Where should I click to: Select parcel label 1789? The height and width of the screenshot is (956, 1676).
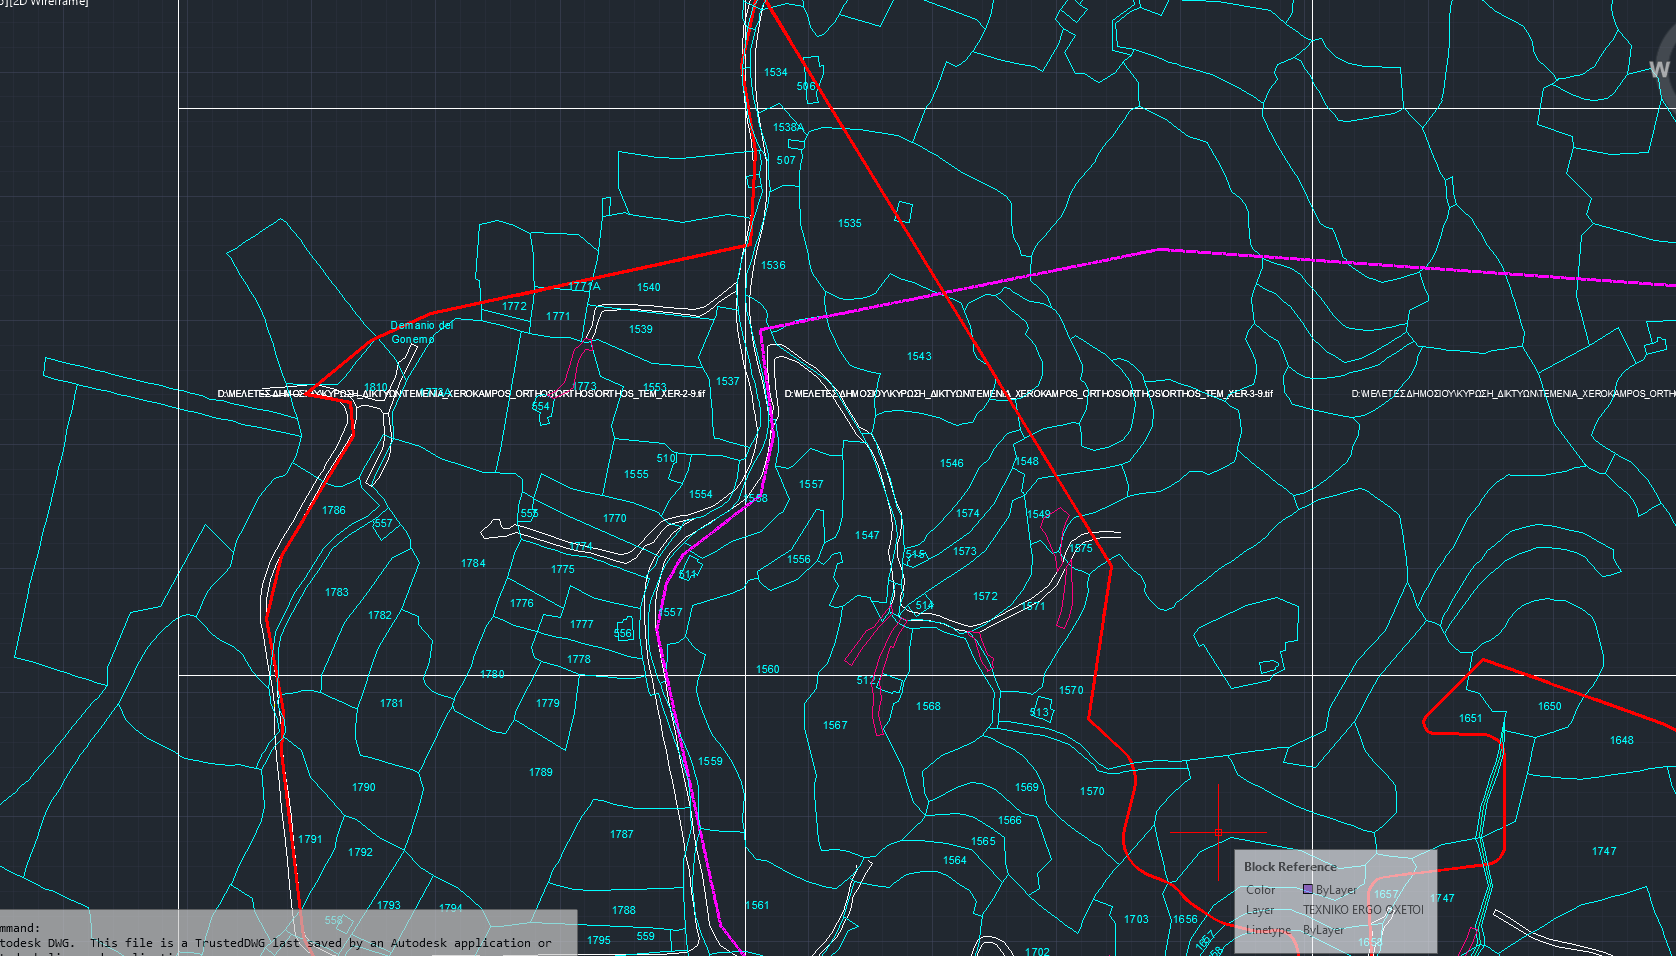point(540,773)
